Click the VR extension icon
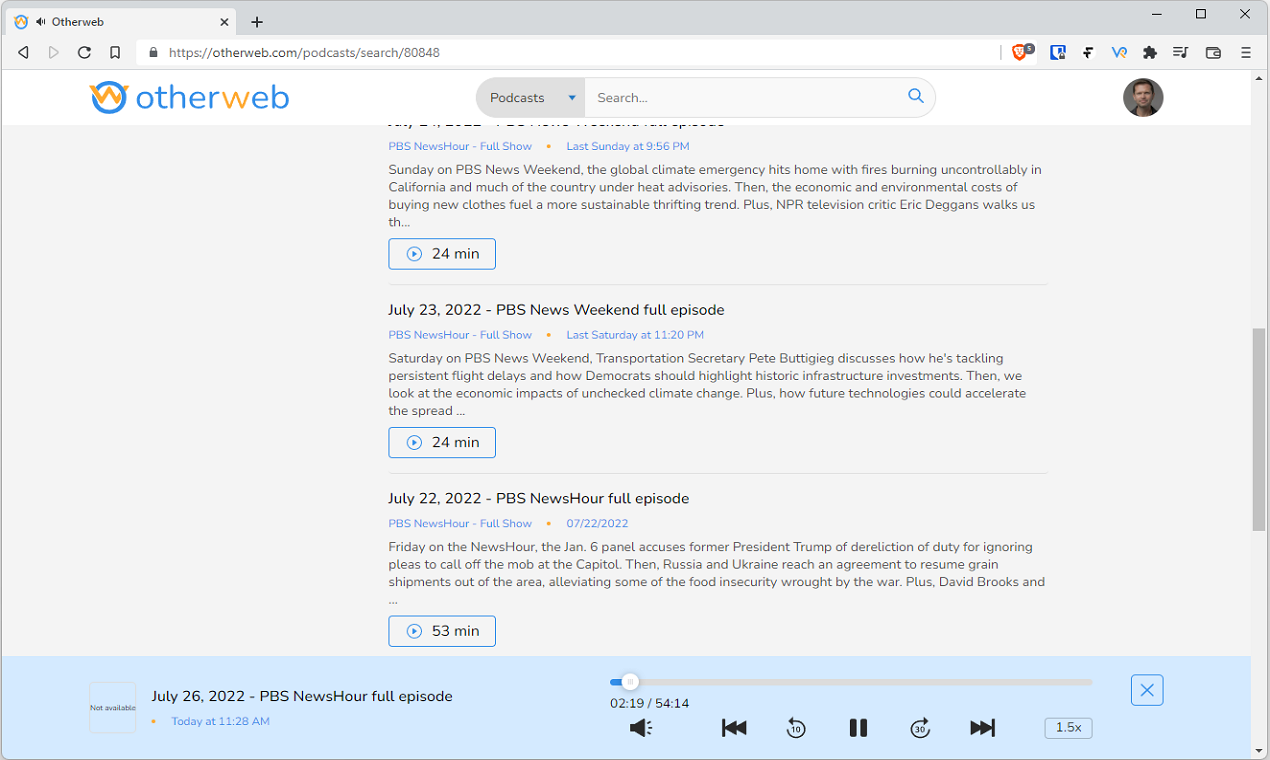Image resolution: width=1270 pixels, height=760 pixels. tap(1119, 52)
